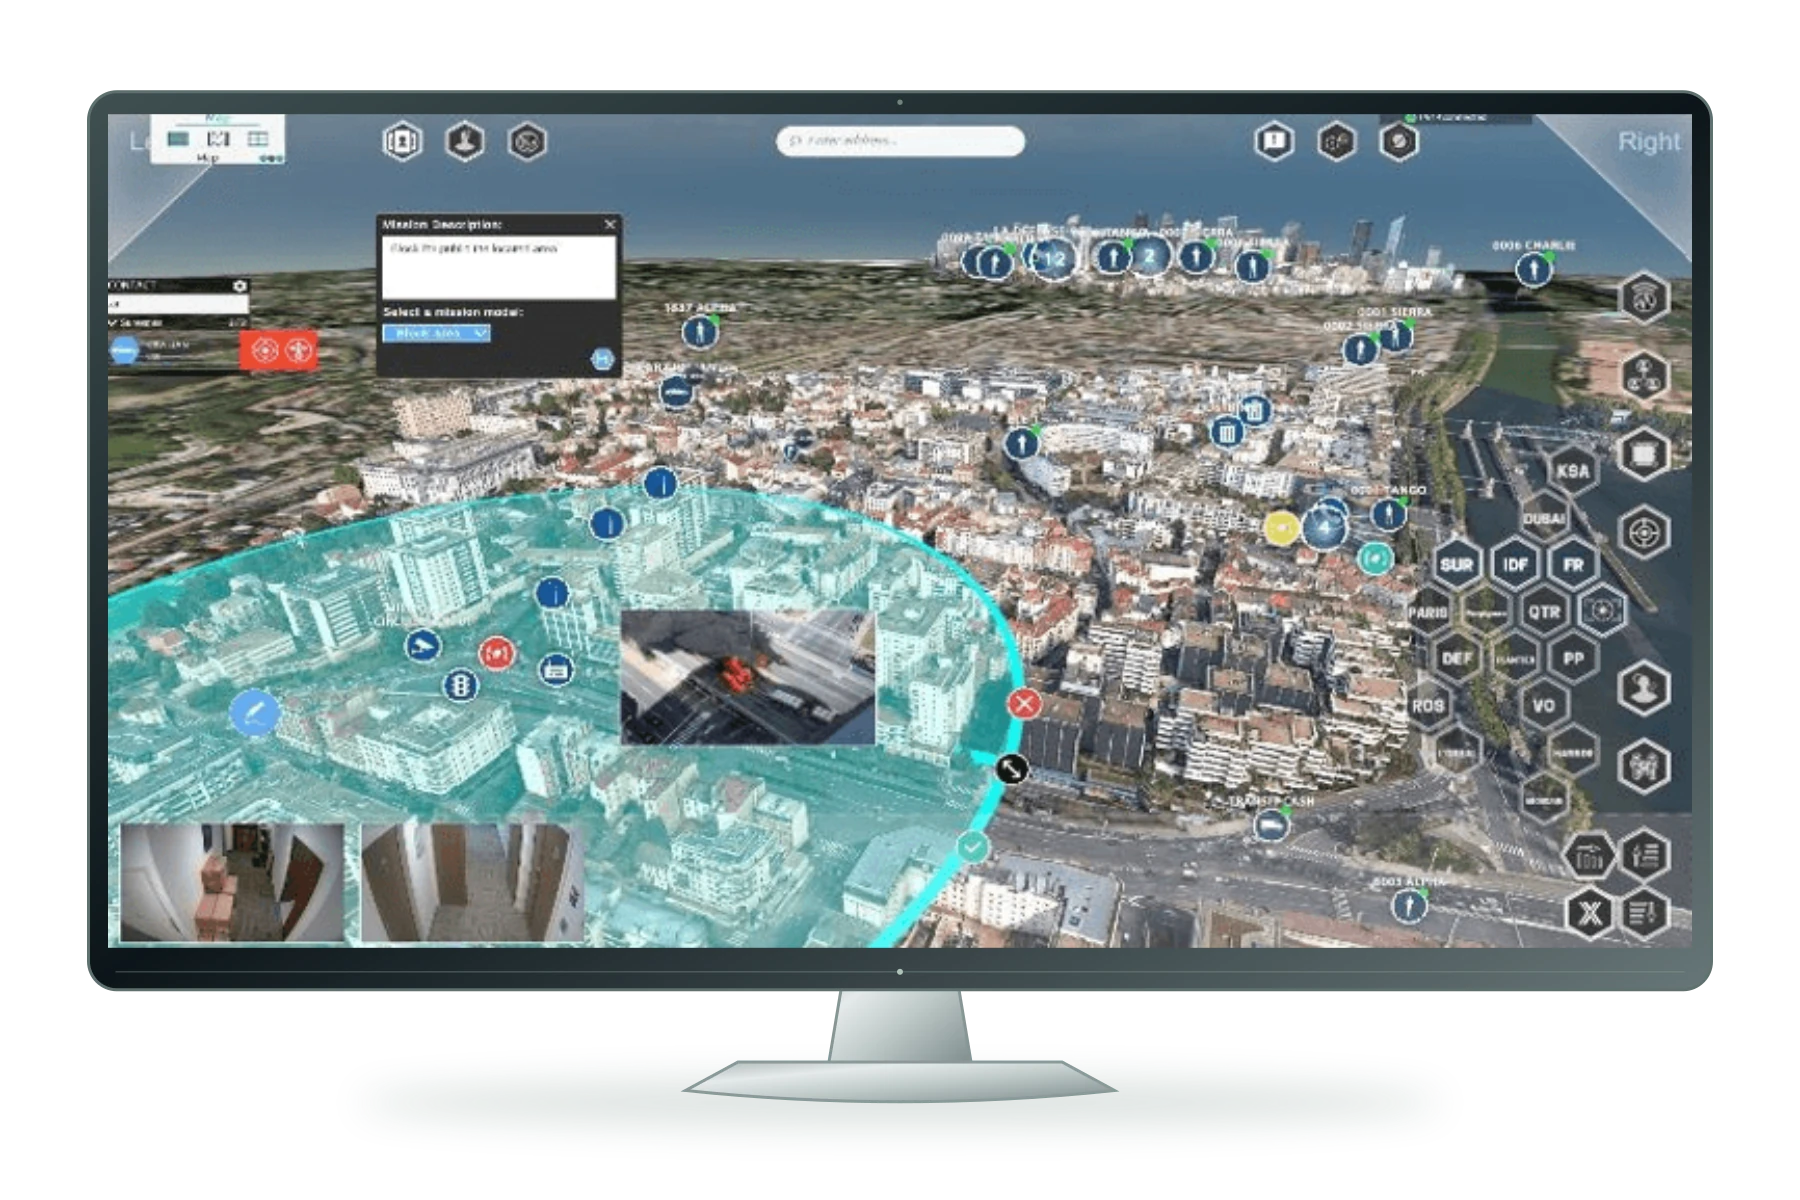Image resolution: width=1800 pixels, height=1200 pixels.
Task: Open the operator profile hexagon on right sidebar
Action: pos(1645,688)
